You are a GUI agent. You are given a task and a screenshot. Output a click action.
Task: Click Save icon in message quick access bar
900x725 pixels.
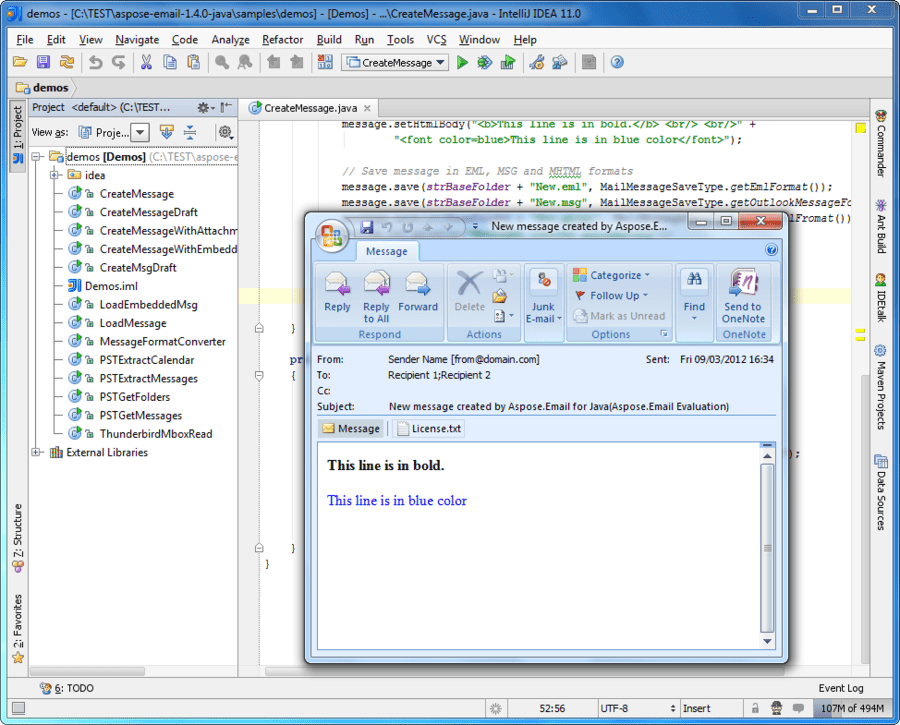click(x=367, y=227)
